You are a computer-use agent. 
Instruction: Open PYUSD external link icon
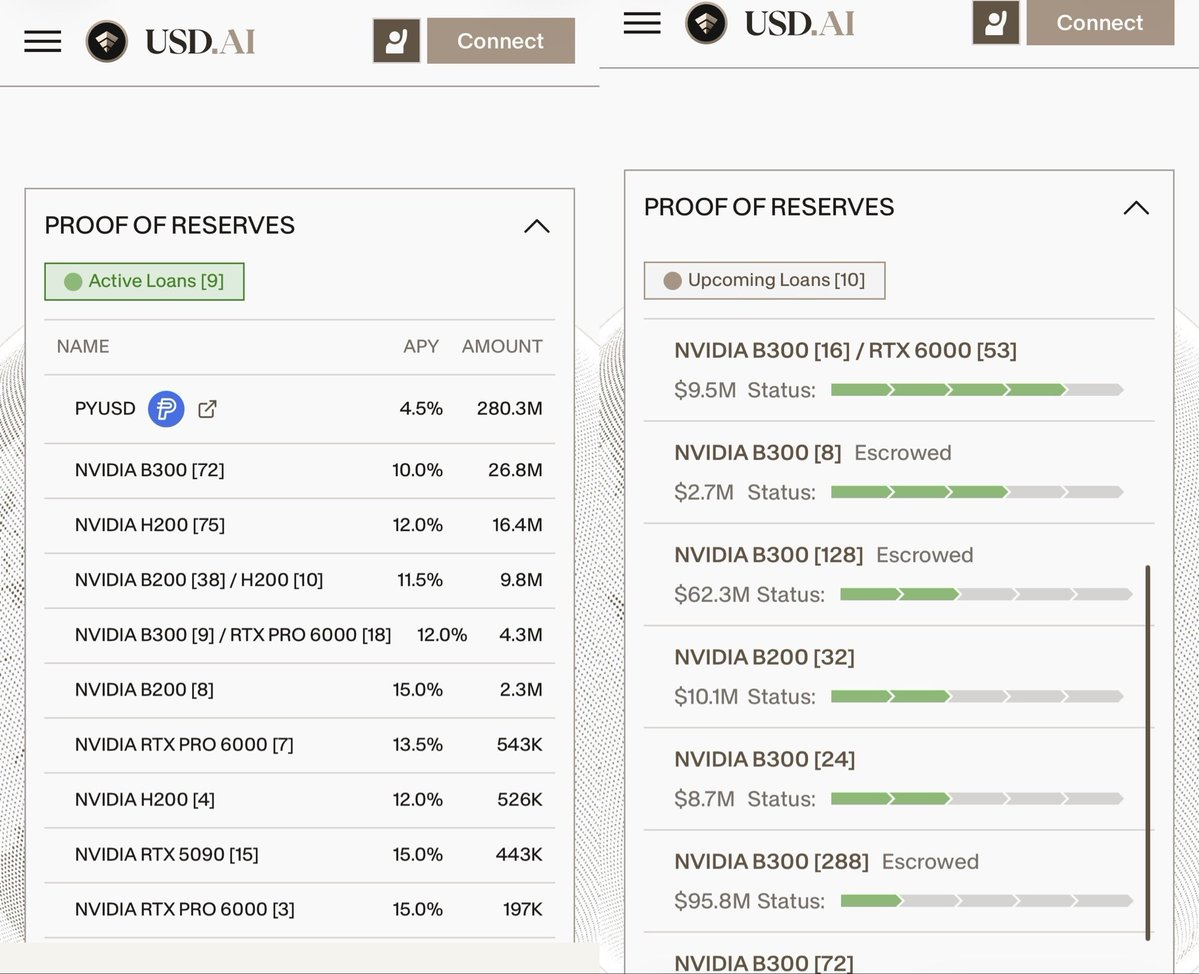207,409
